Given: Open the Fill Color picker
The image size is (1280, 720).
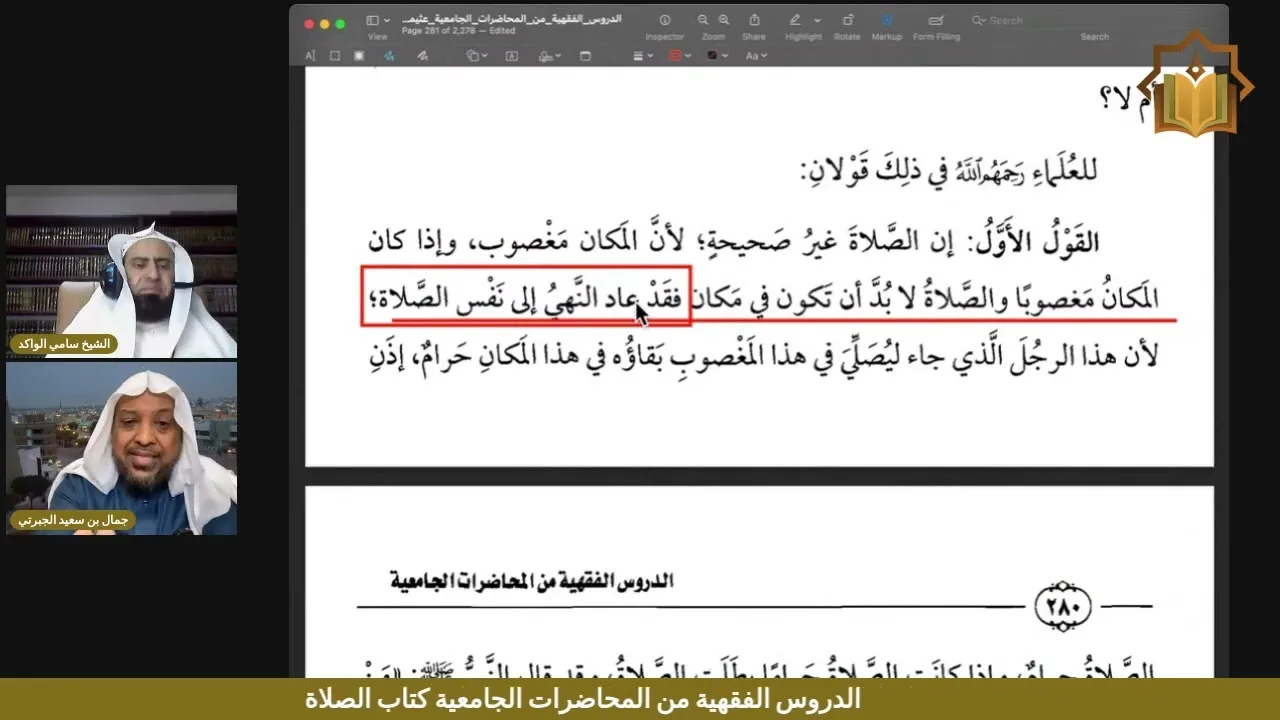Looking at the screenshot, I should [716, 56].
